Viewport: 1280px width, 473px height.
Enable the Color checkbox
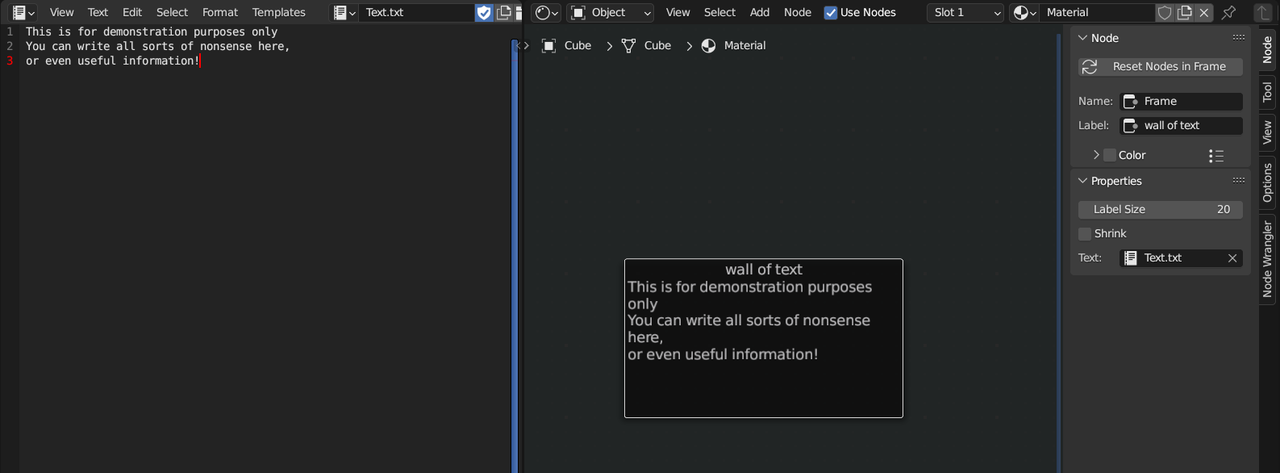pyautogui.click(x=1109, y=155)
